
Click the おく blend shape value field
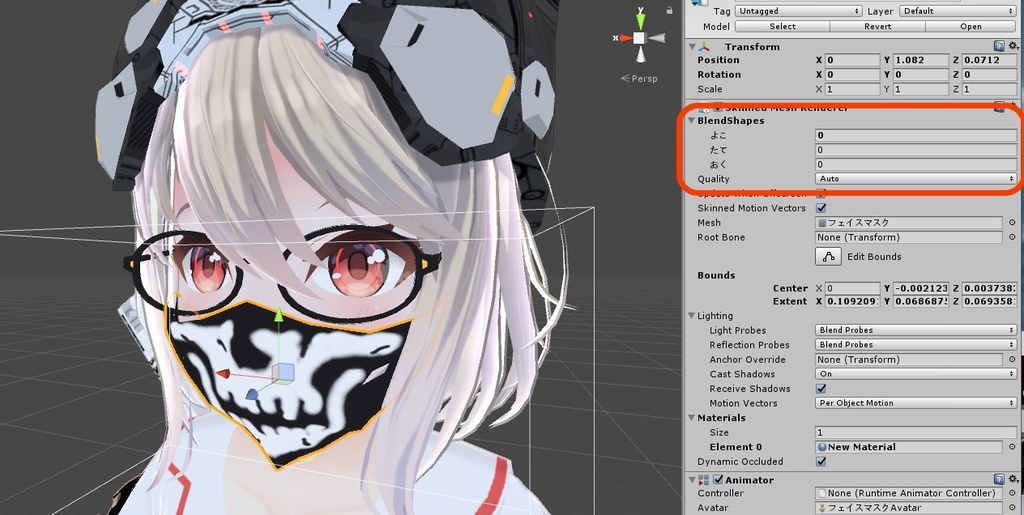point(916,164)
